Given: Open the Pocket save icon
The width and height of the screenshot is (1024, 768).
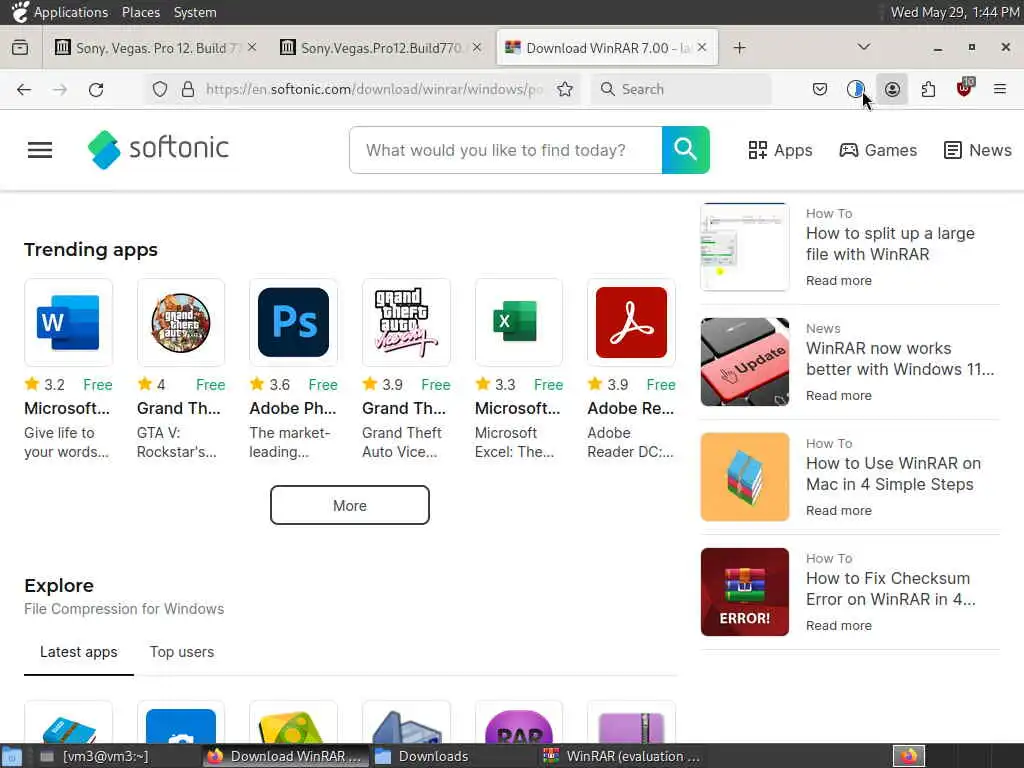Looking at the screenshot, I should pos(820,89).
